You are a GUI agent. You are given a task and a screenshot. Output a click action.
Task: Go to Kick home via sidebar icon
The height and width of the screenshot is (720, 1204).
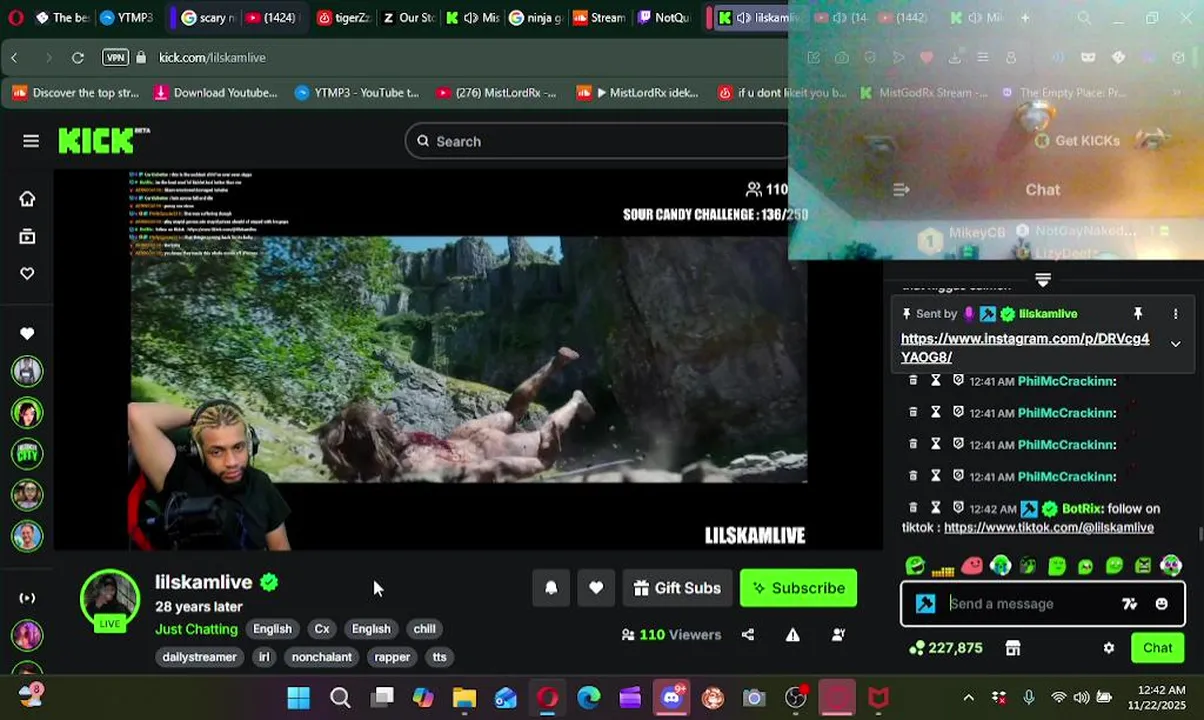coord(27,199)
